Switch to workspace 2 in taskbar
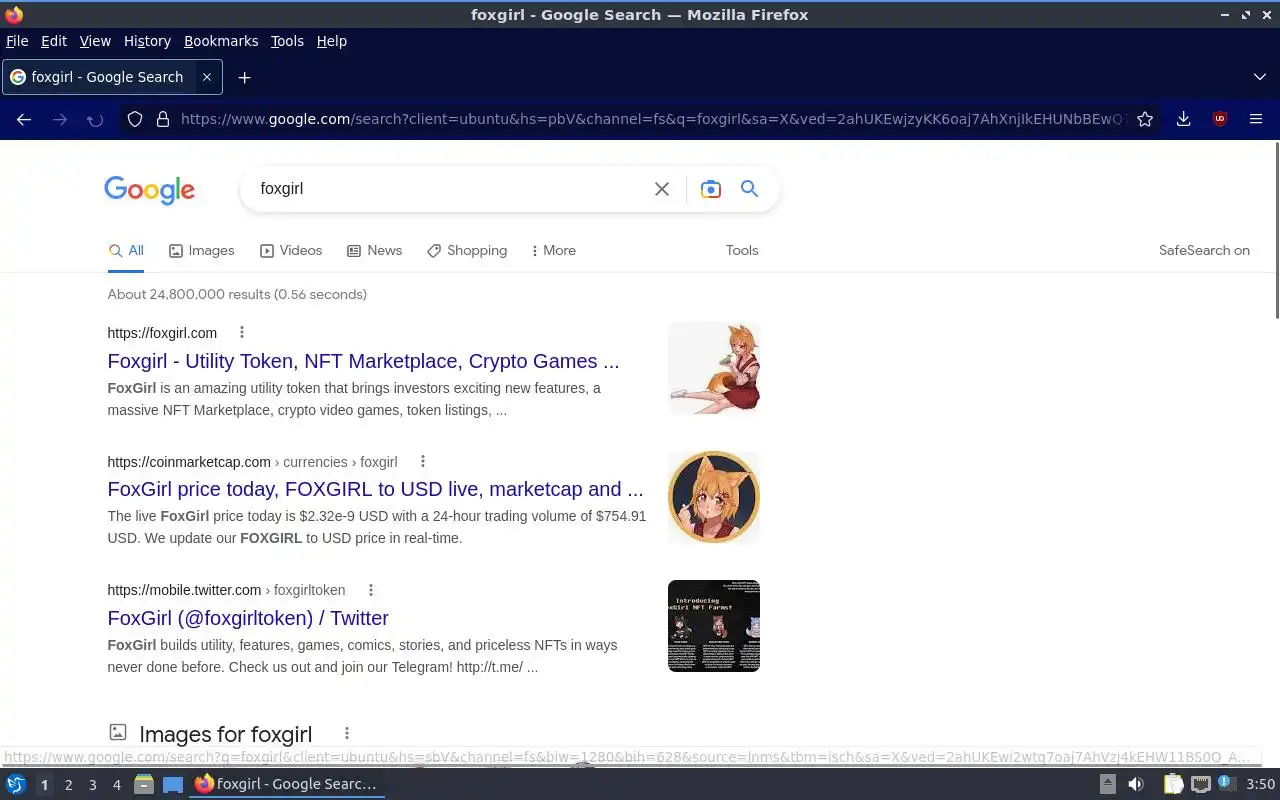Viewport: 1280px width, 800px height. [x=68, y=785]
